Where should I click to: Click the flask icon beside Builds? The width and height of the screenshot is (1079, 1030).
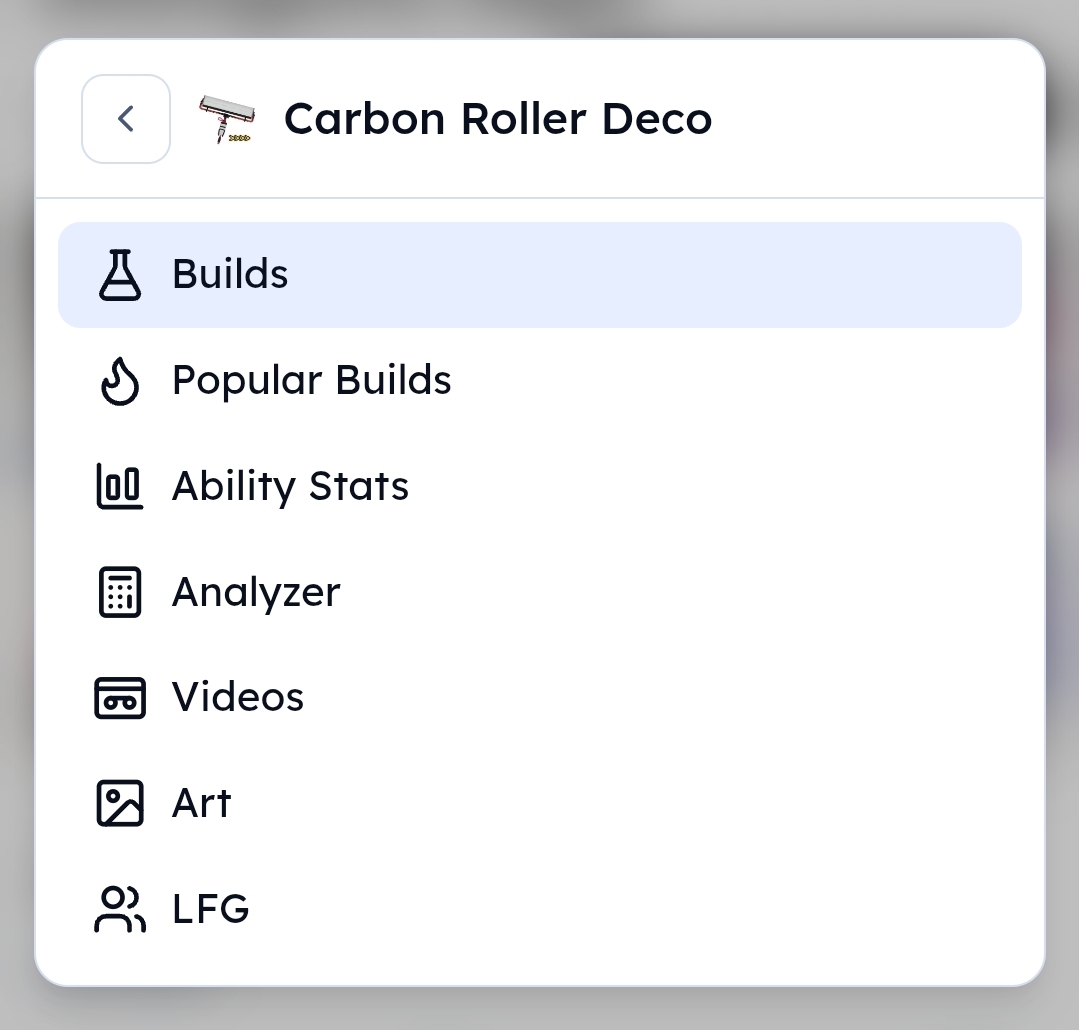click(x=120, y=275)
